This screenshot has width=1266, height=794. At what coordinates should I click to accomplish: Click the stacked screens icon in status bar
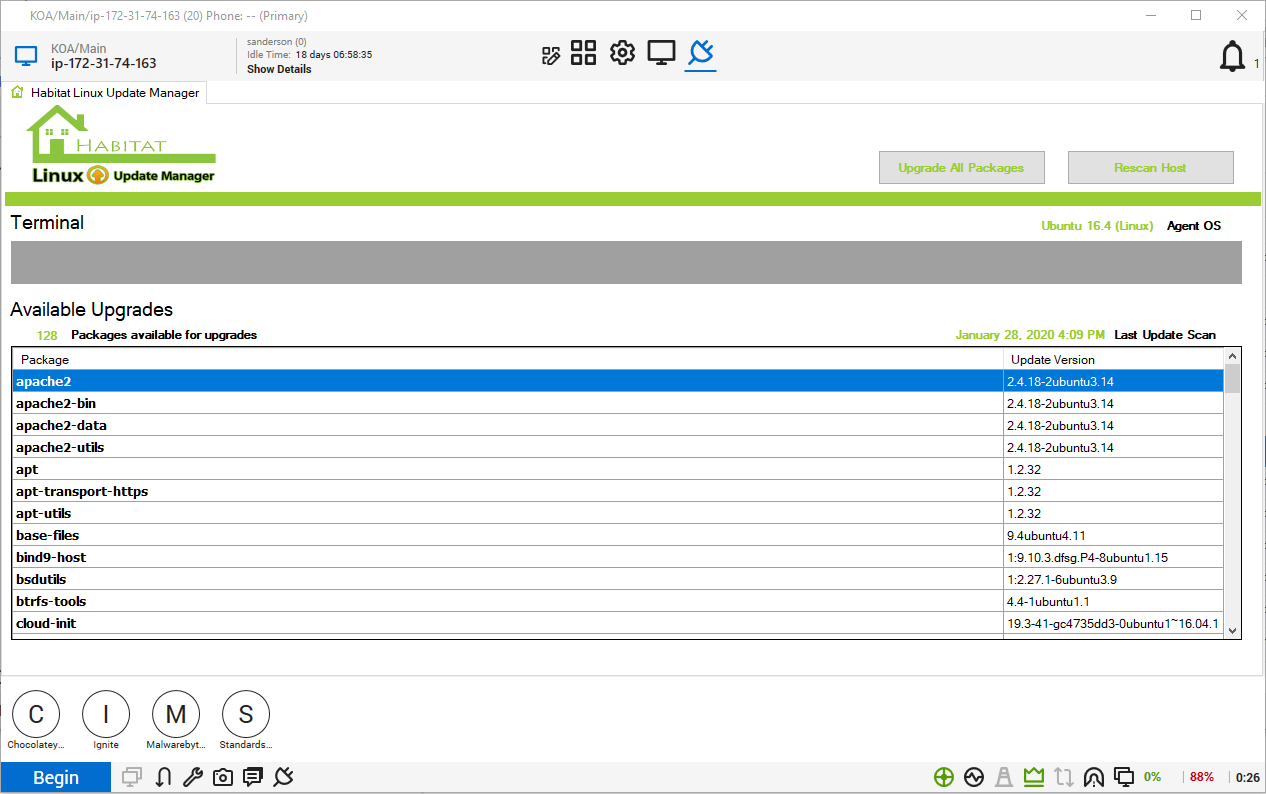[x=1124, y=777]
